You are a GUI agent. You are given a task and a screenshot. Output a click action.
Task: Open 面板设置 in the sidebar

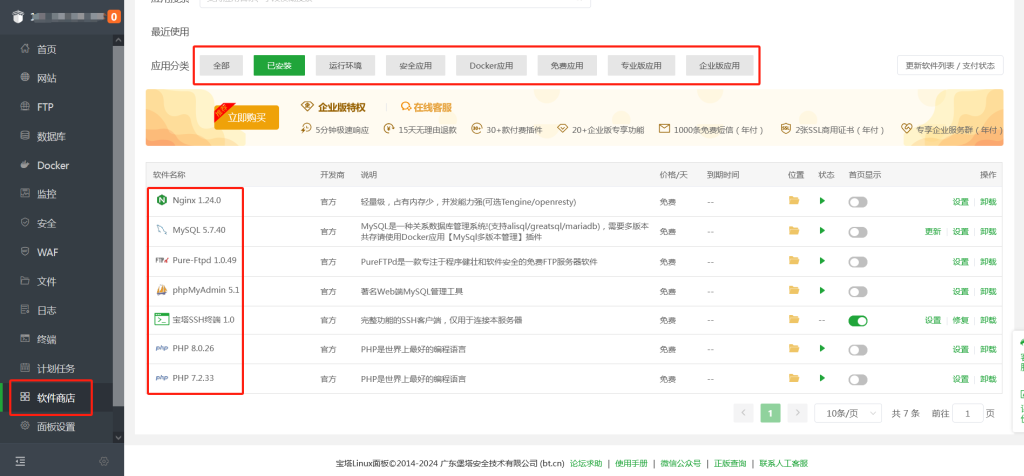click(x=57, y=426)
